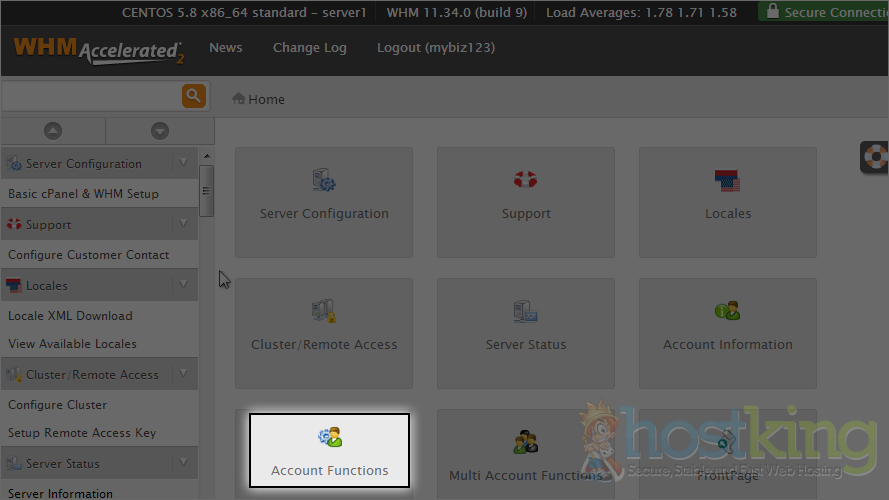Open the Server Status icon tile
Screen dimensions: 889x500
(526, 332)
